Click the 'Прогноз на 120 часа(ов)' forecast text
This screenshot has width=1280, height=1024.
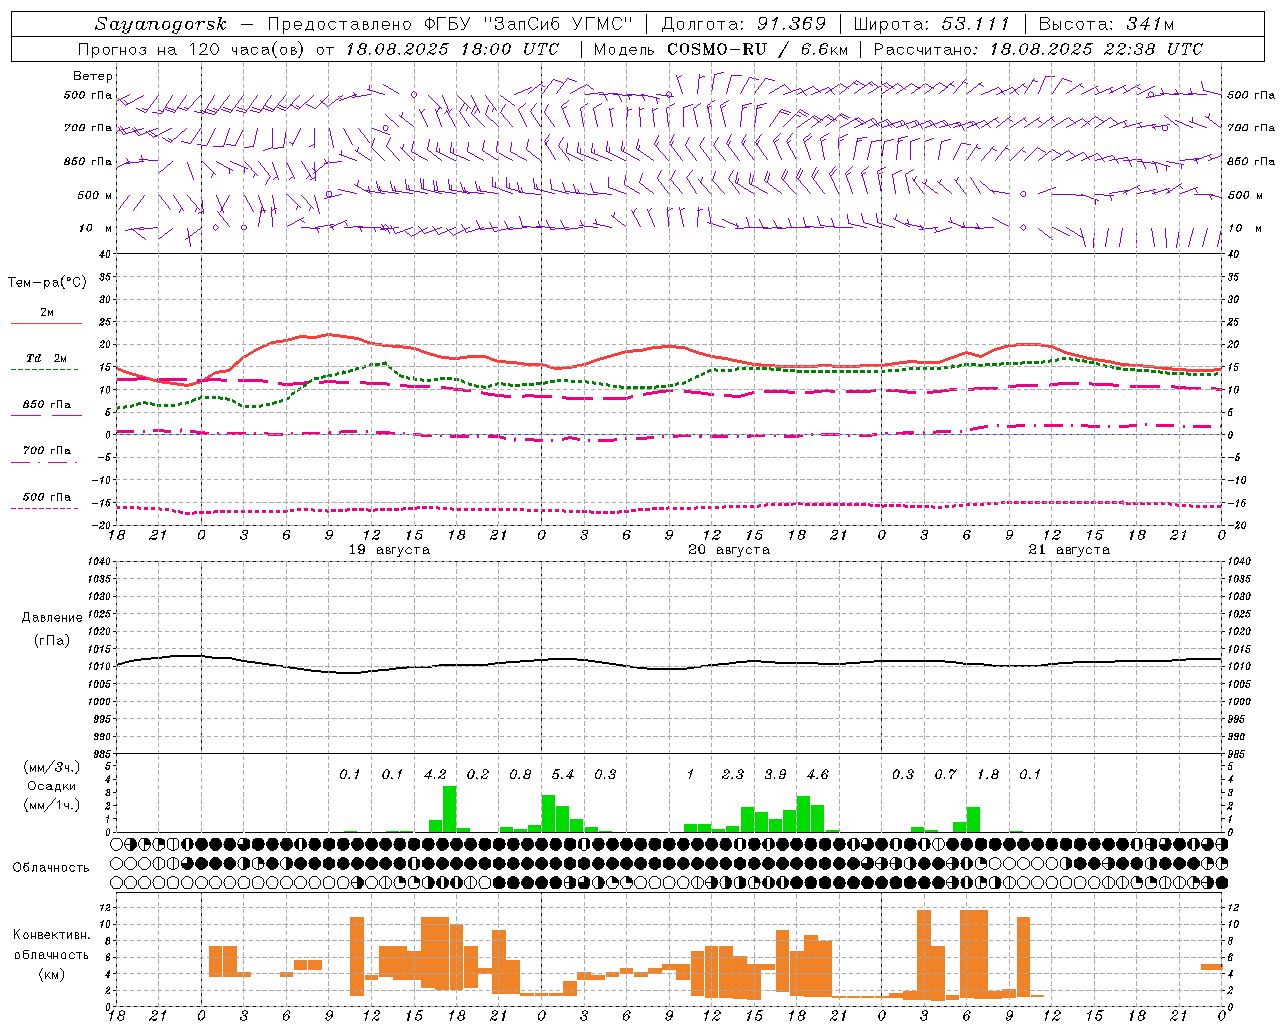pos(192,49)
